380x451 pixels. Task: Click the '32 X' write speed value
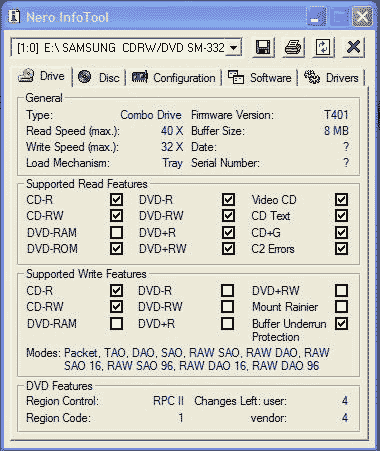[x=172, y=147]
